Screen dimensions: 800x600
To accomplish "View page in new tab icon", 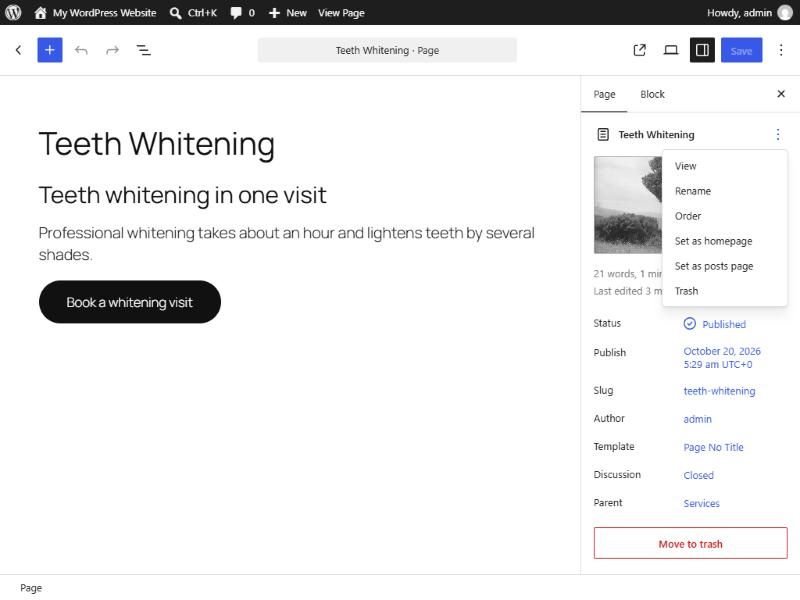I will coord(639,50).
